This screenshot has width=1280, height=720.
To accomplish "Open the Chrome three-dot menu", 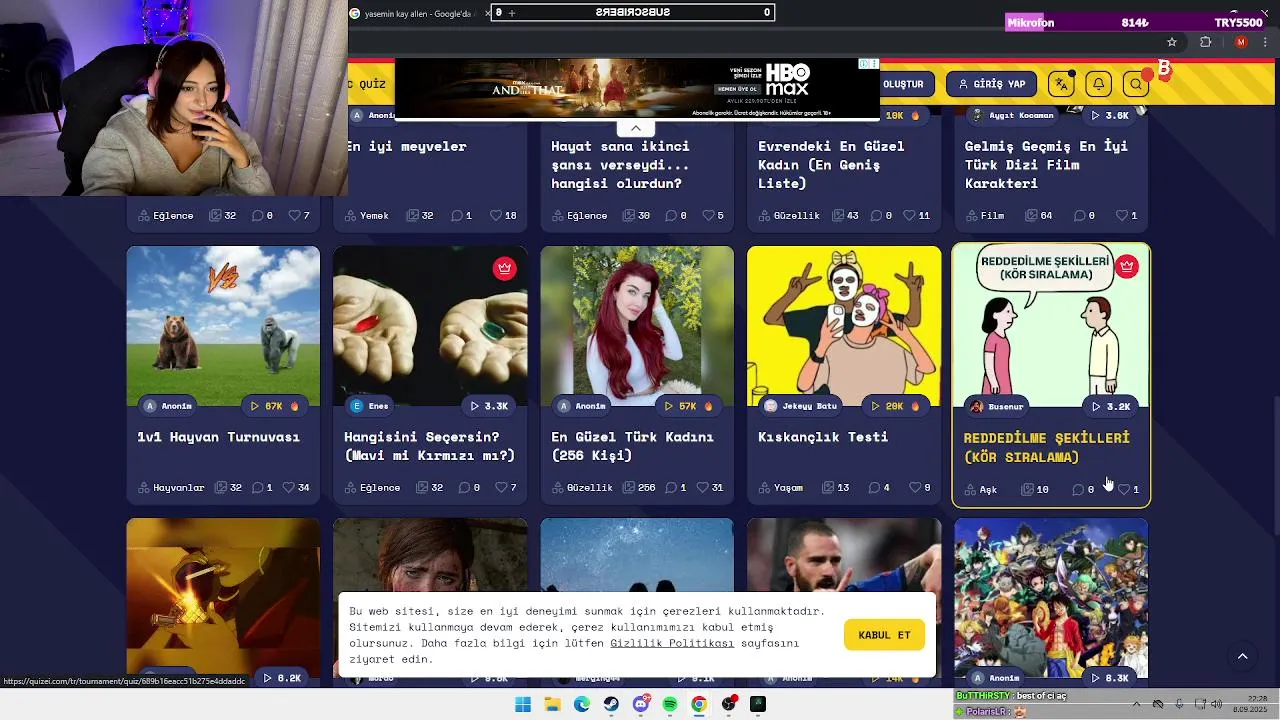I will click(x=1265, y=42).
